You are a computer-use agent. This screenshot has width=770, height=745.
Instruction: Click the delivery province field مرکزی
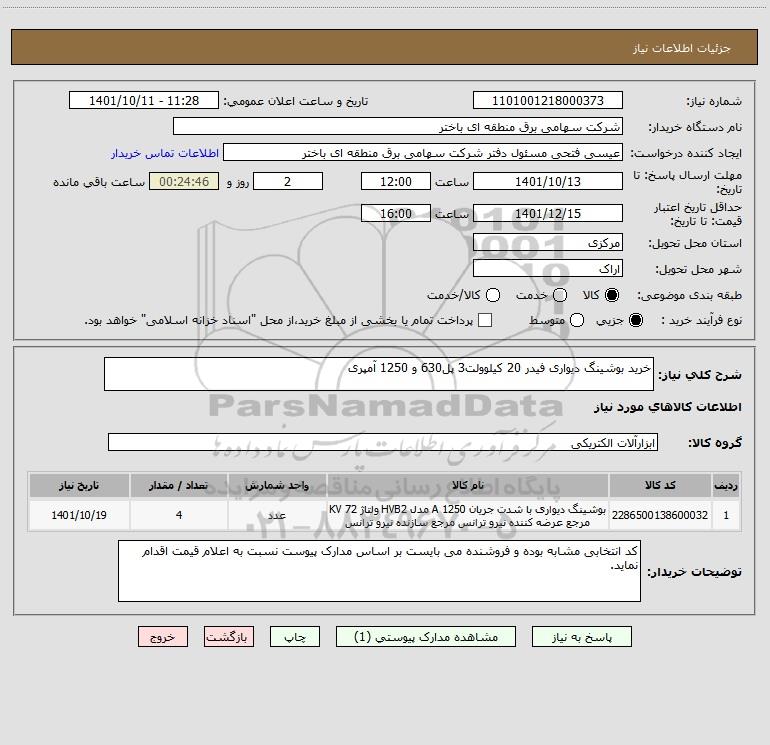548,243
